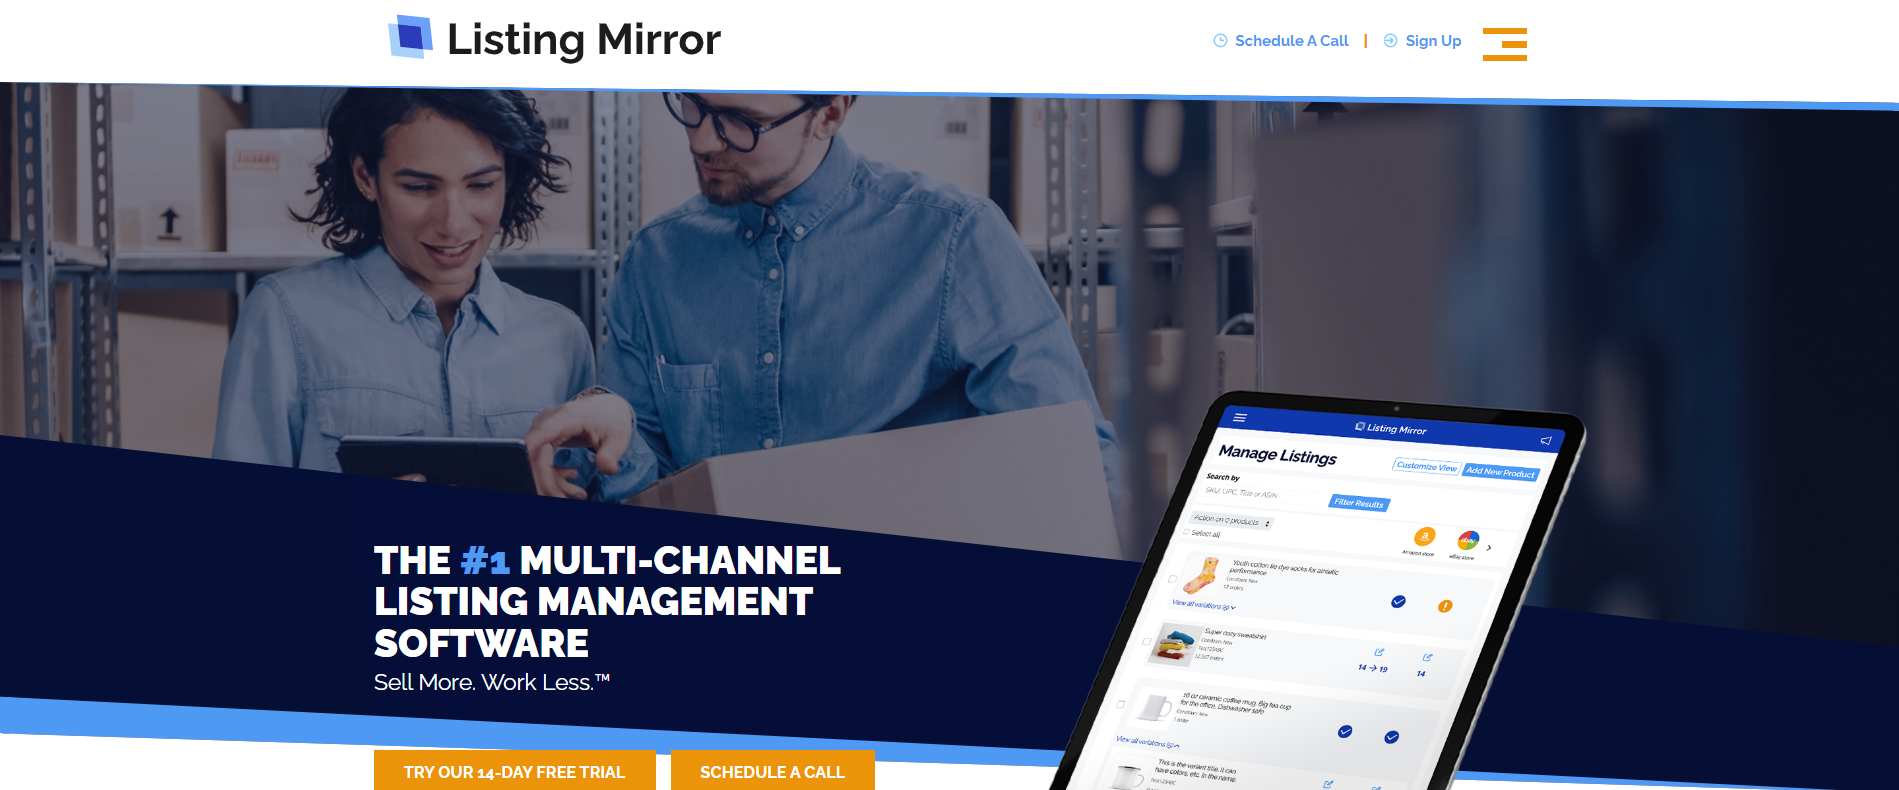This screenshot has height=790, width=1899.
Task: Click the clock icon beside Schedule A Call
Action: [x=1220, y=41]
